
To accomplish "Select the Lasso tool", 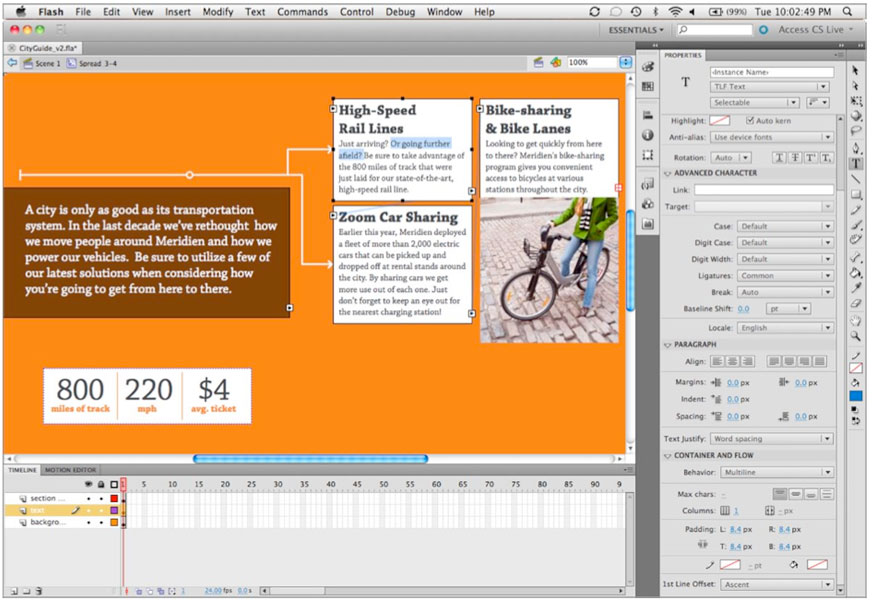I will pyautogui.click(x=855, y=131).
